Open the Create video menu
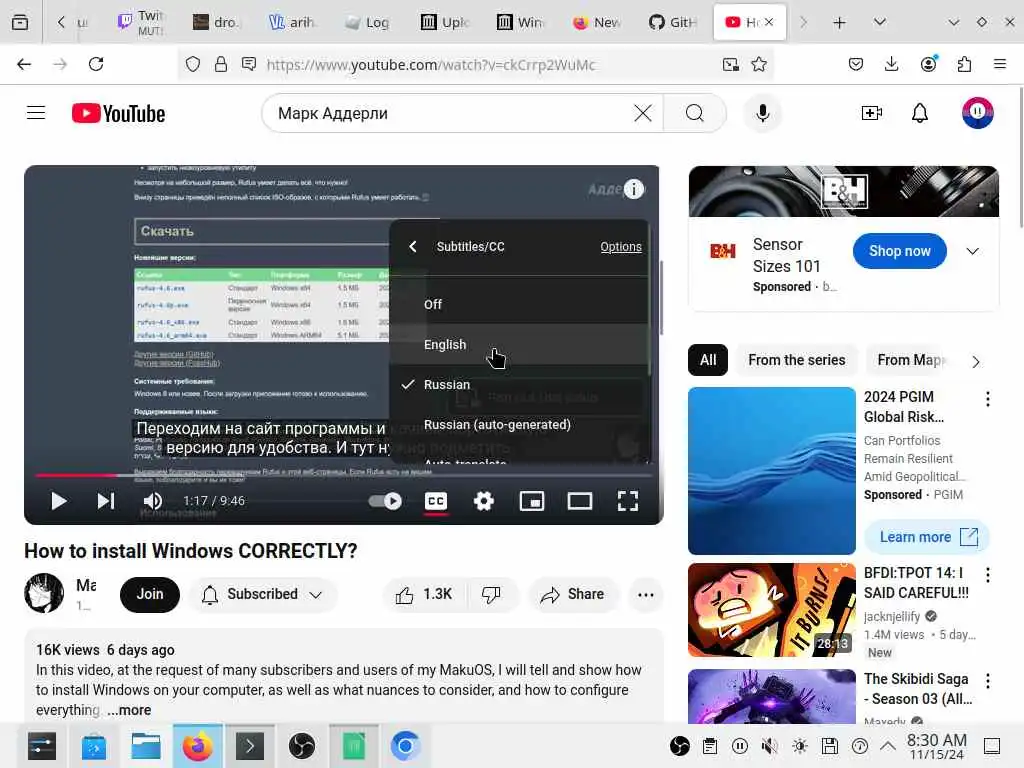This screenshot has height=768, width=1024. tap(872, 113)
